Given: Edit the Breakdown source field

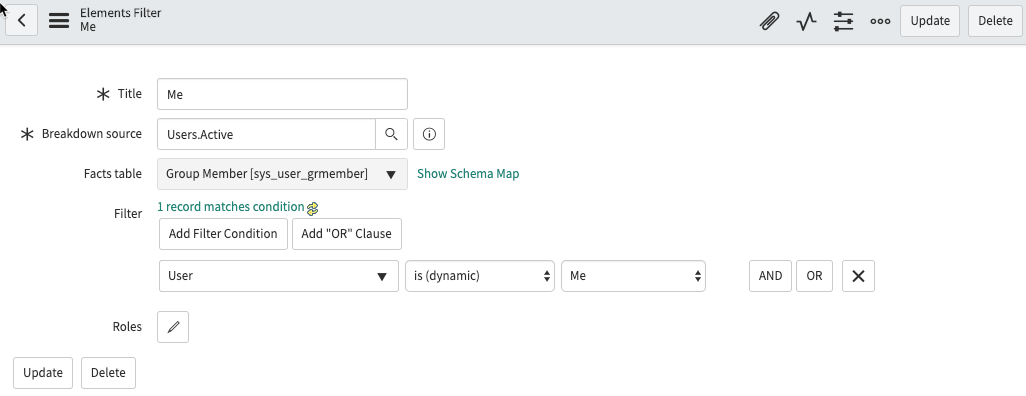Looking at the screenshot, I should [x=266, y=134].
